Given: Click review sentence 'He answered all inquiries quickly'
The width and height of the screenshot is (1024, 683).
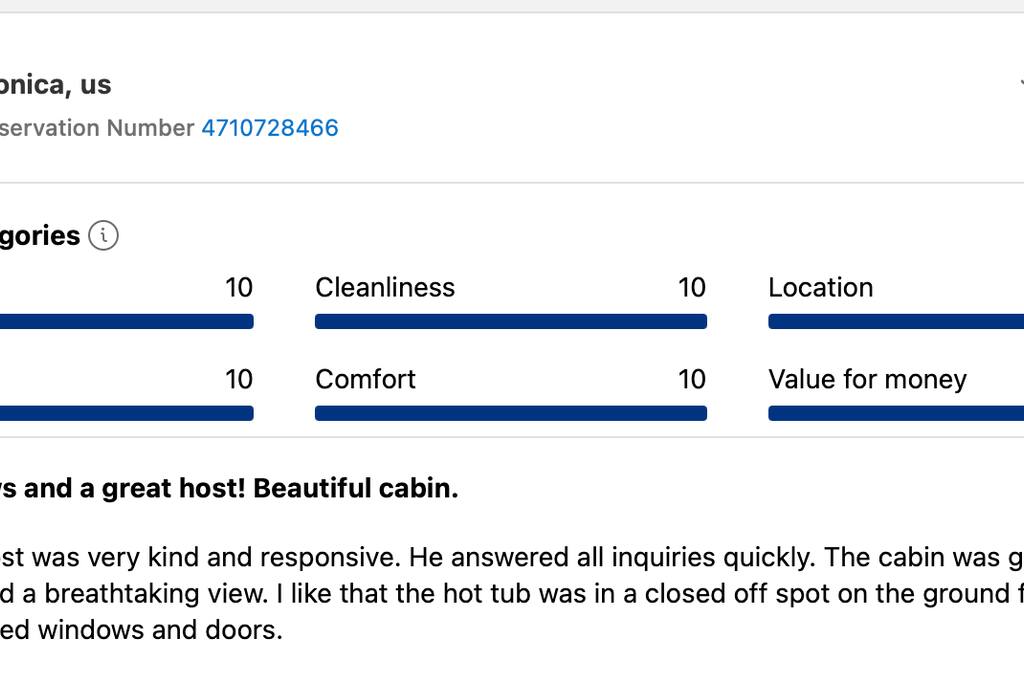Looking at the screenshot, I should pyautogui.click(x=612, y=557).
